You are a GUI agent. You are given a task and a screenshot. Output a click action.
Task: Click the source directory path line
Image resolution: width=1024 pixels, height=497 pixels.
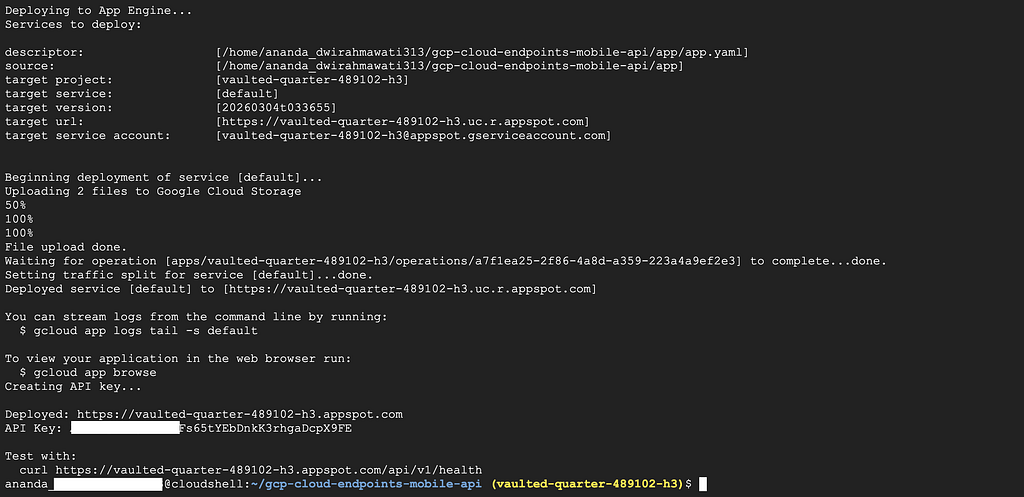point(450,67)
